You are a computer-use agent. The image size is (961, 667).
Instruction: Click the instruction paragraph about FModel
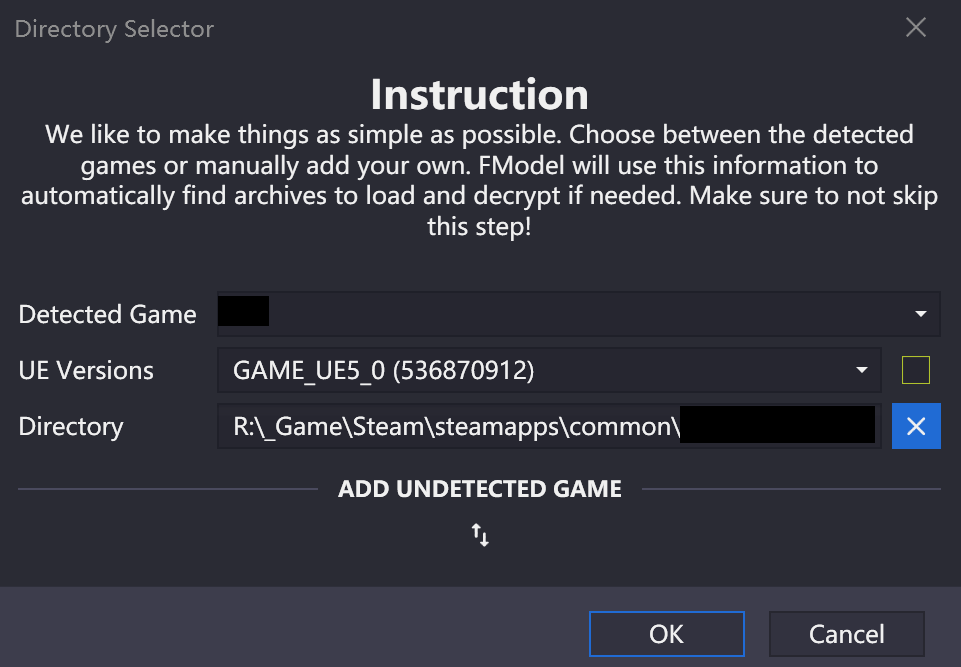pyautogui.click(x=479, y=180)
